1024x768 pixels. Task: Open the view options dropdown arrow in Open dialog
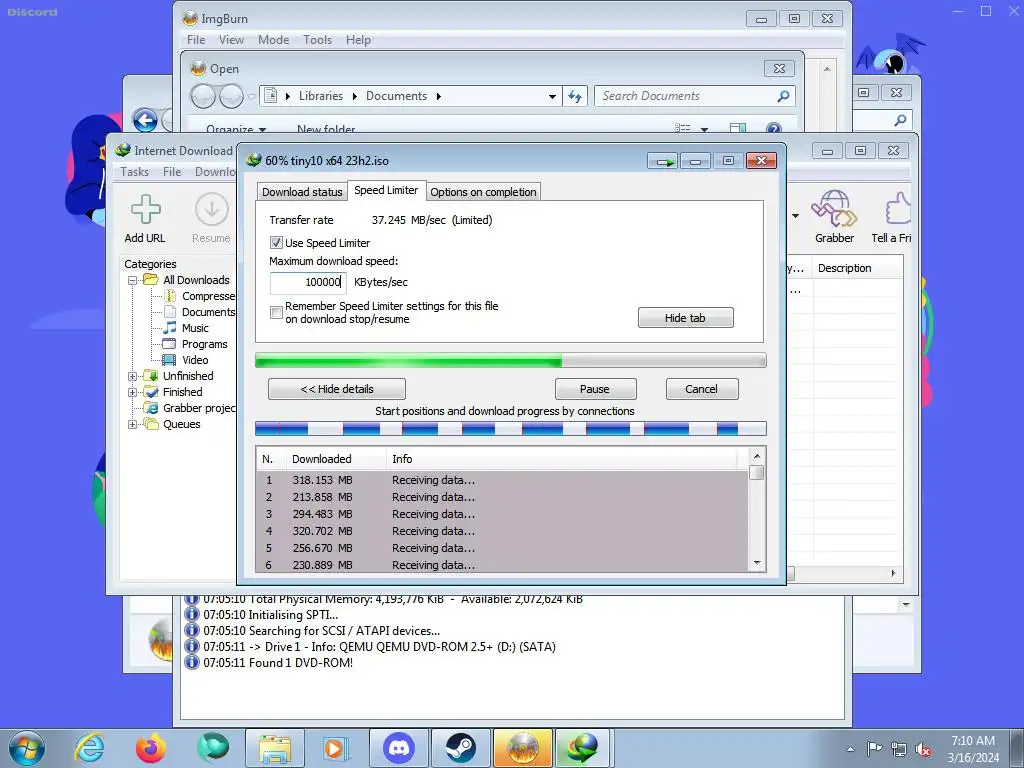705,129
